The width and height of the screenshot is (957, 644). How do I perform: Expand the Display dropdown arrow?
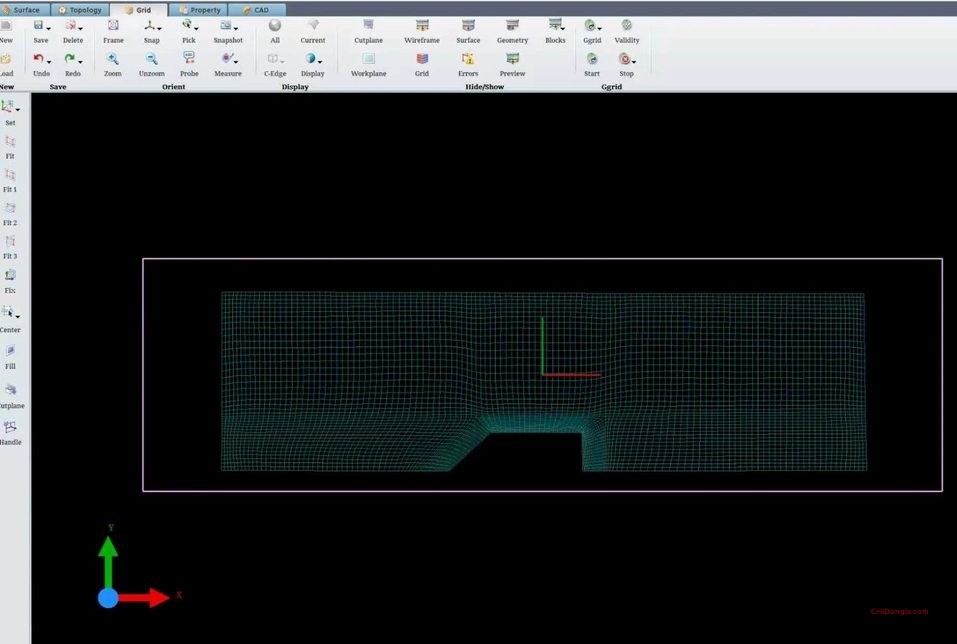tap(320, 62)
